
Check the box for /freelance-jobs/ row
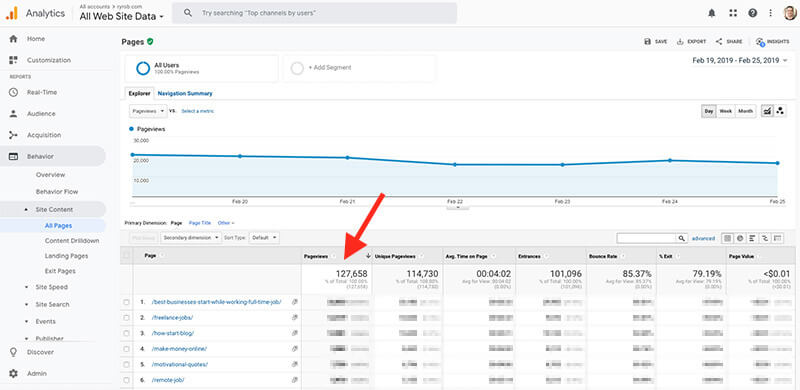tap(127, 318)
